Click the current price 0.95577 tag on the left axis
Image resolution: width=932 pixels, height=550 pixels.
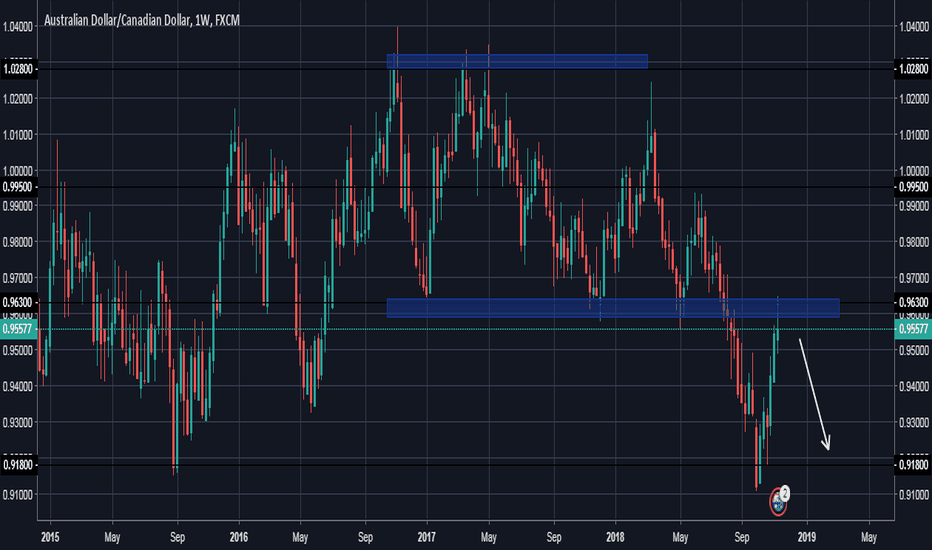18,329
